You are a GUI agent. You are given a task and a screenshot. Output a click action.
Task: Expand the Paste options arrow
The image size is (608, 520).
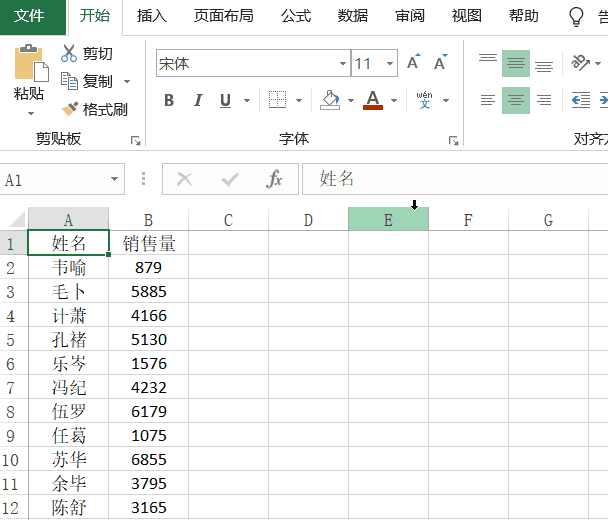point(31,113)
